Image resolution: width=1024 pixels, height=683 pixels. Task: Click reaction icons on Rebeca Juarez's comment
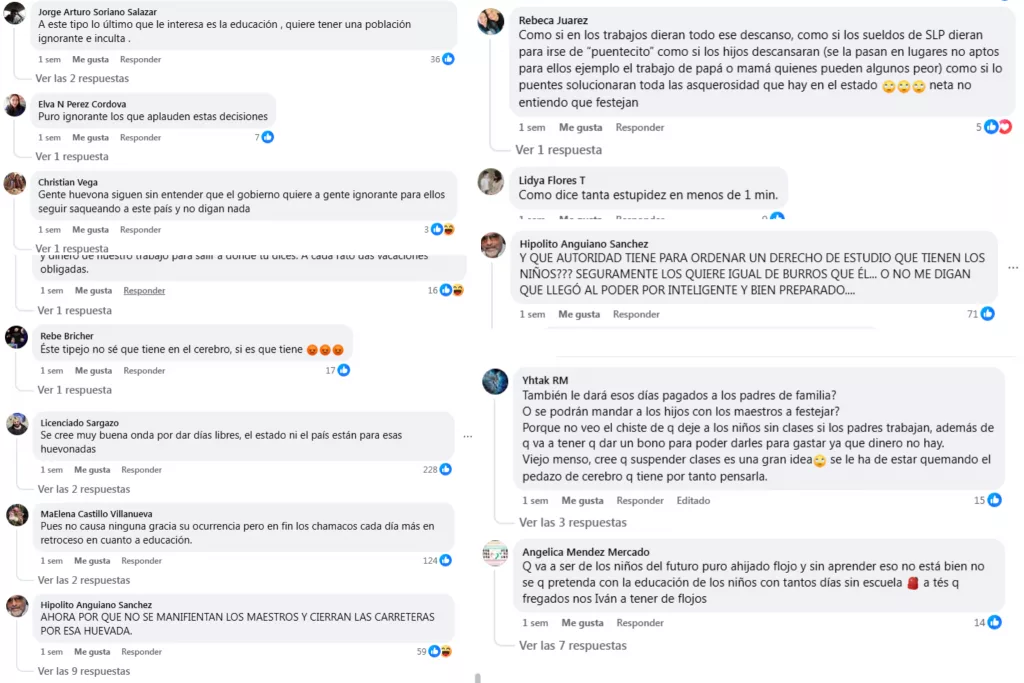click(x=998, y=127)
